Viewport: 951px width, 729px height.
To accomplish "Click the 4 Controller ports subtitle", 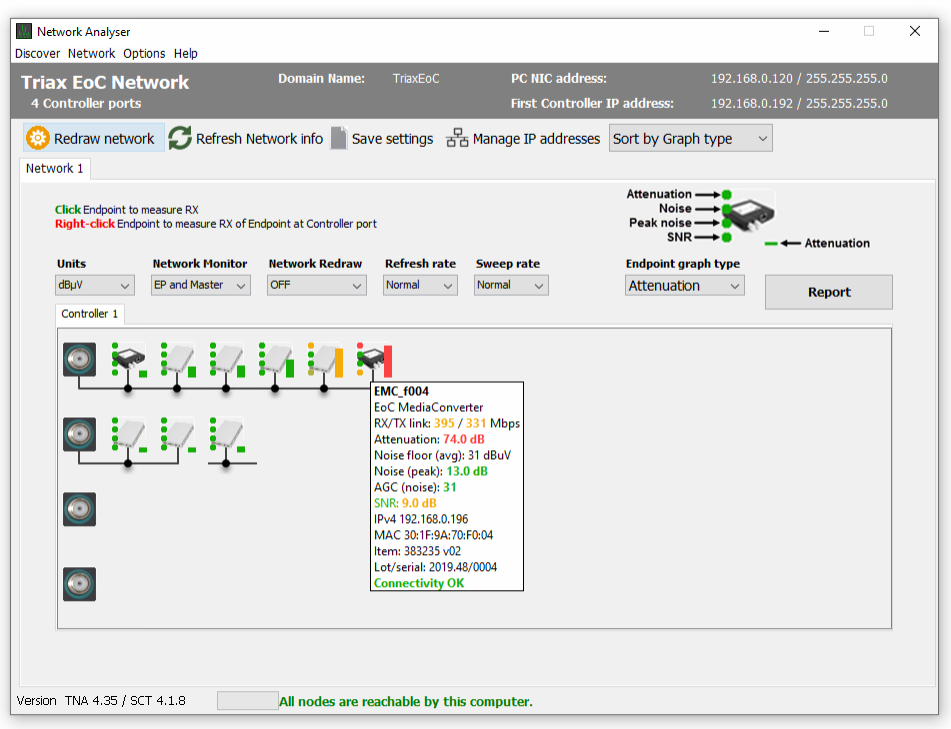I will pos(86,104).
